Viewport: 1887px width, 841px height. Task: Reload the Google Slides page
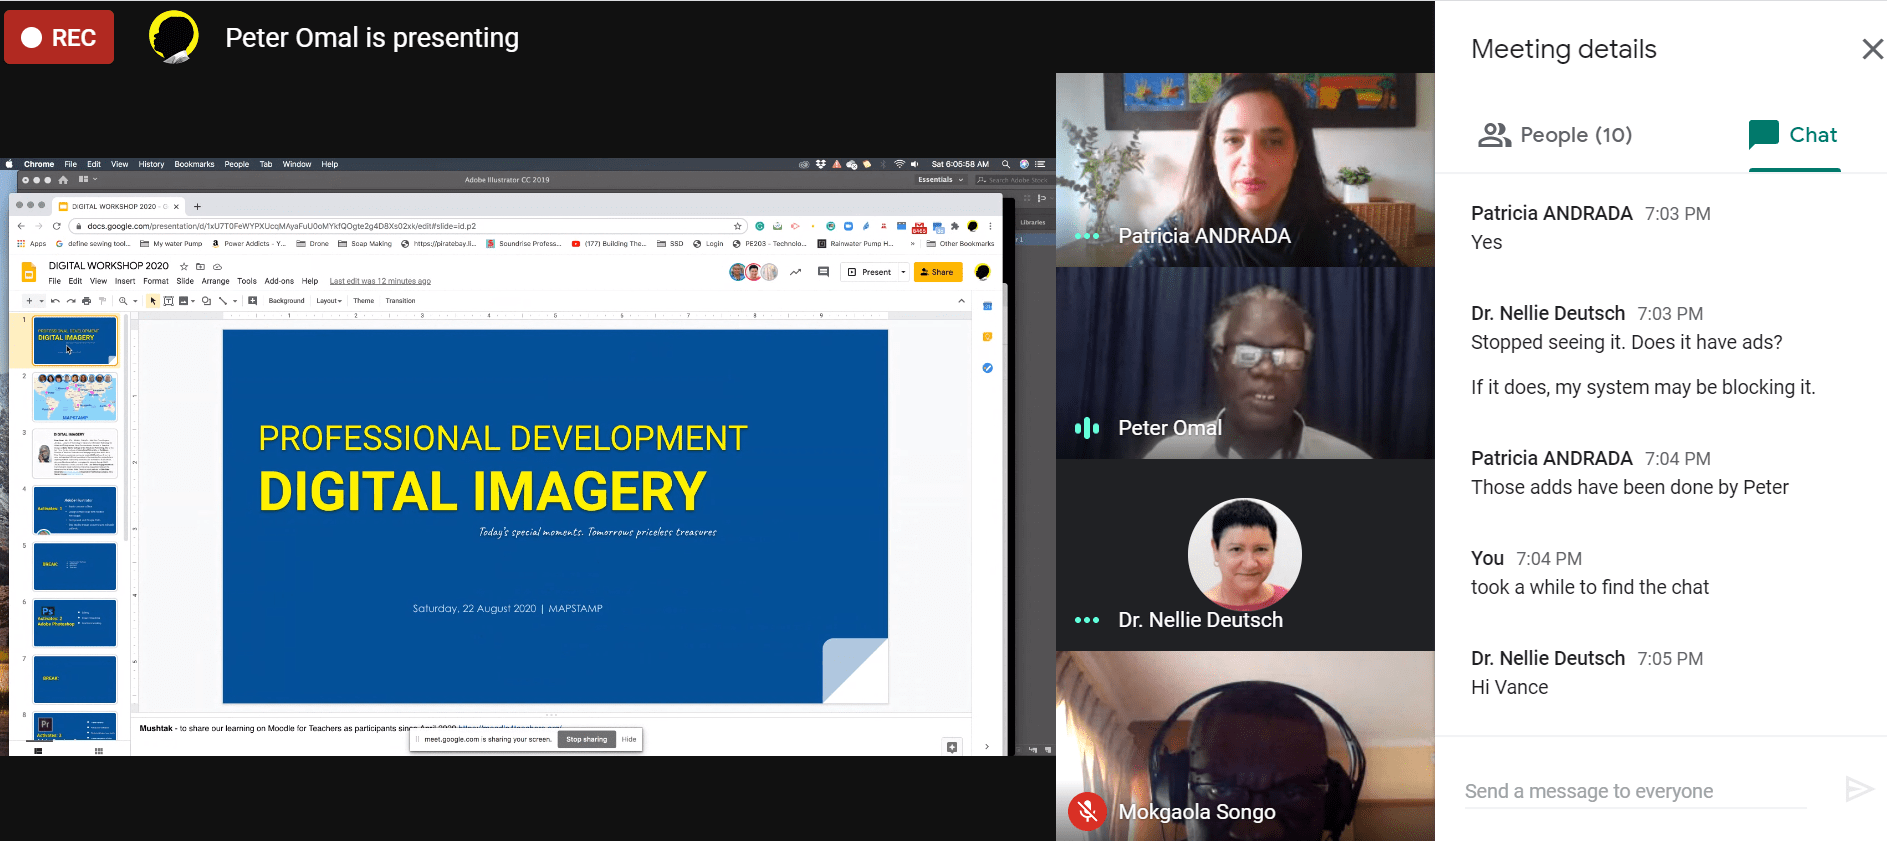(x=57, y=226)
